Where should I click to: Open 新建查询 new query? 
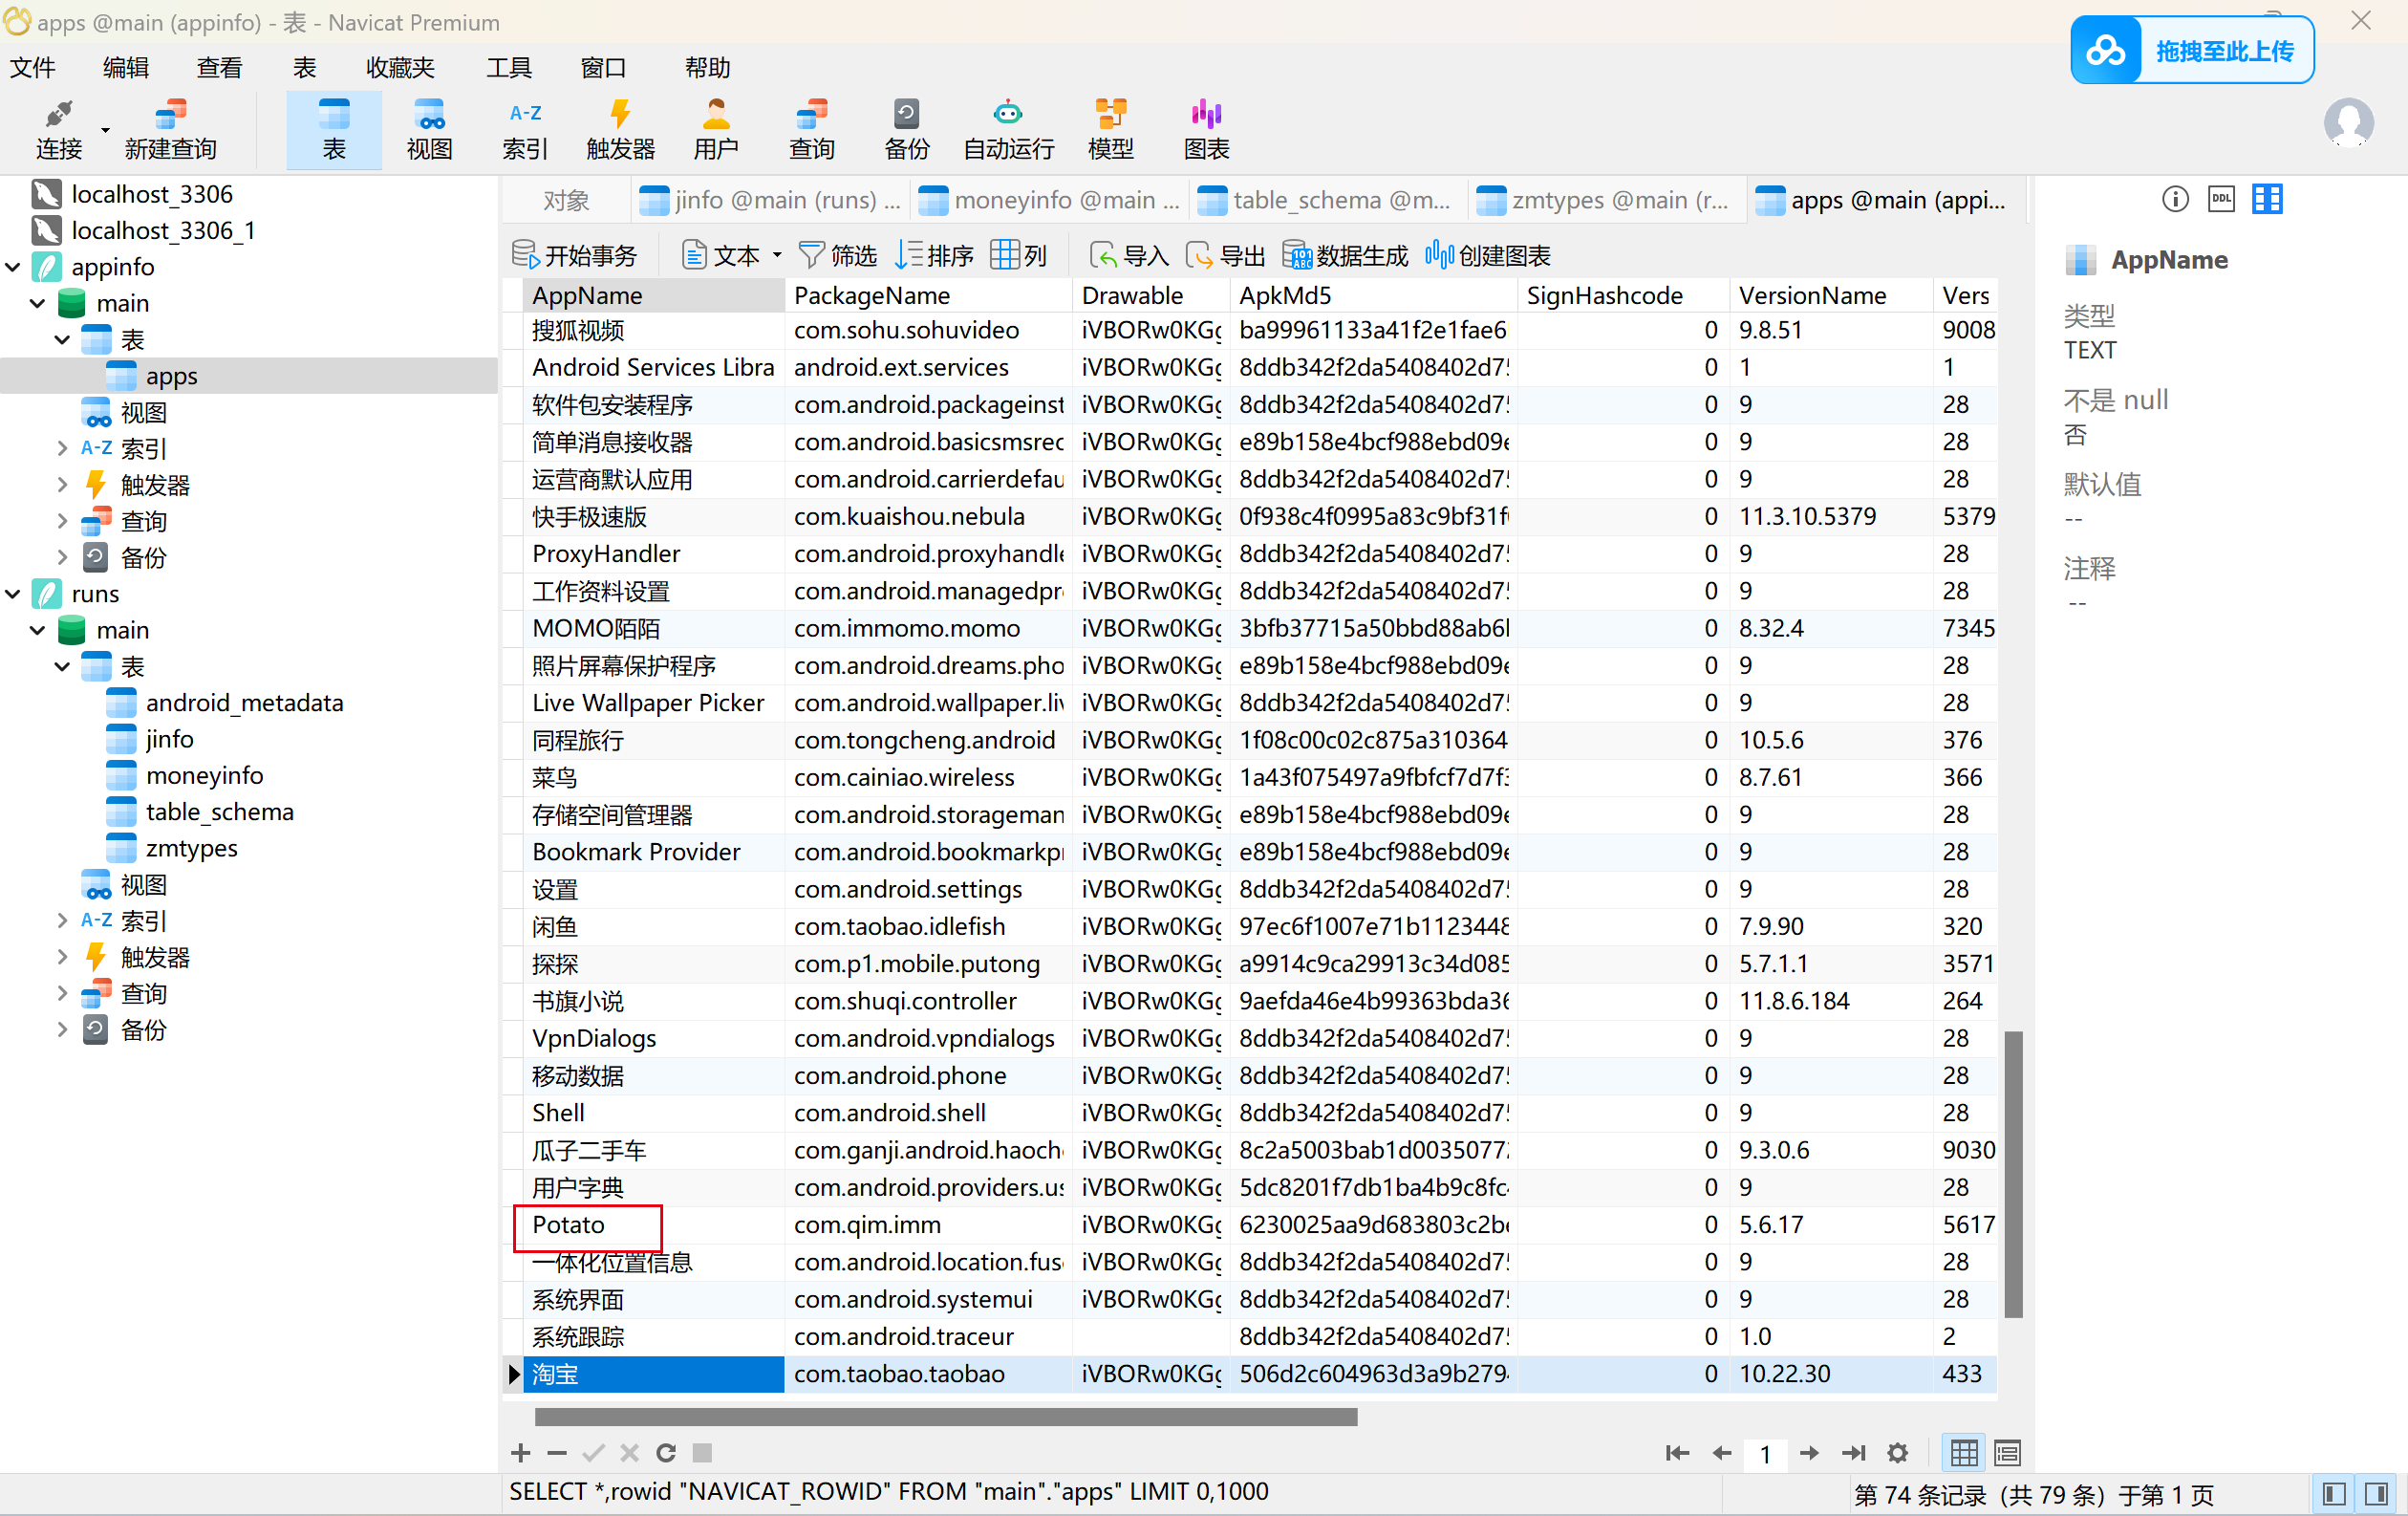tap(170, 129)
